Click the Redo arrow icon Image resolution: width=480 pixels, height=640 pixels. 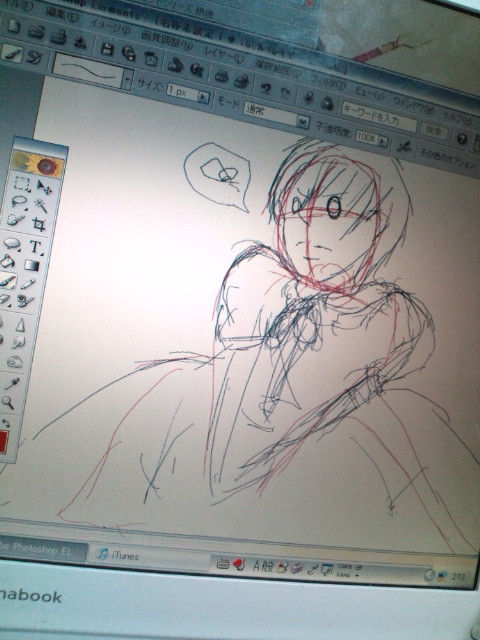(x=287, y=92)
